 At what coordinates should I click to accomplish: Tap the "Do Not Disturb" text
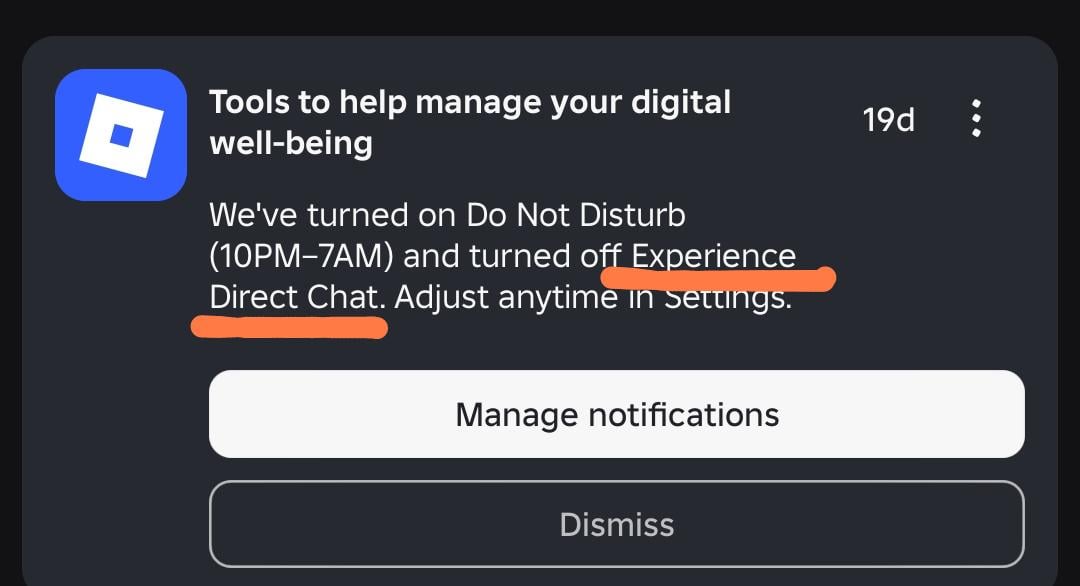(576, 215)
